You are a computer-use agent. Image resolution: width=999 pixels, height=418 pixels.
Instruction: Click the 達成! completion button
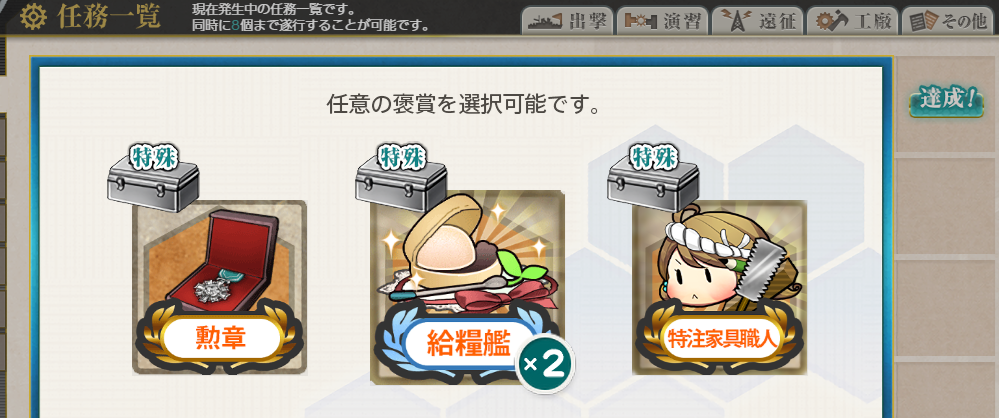945,101
